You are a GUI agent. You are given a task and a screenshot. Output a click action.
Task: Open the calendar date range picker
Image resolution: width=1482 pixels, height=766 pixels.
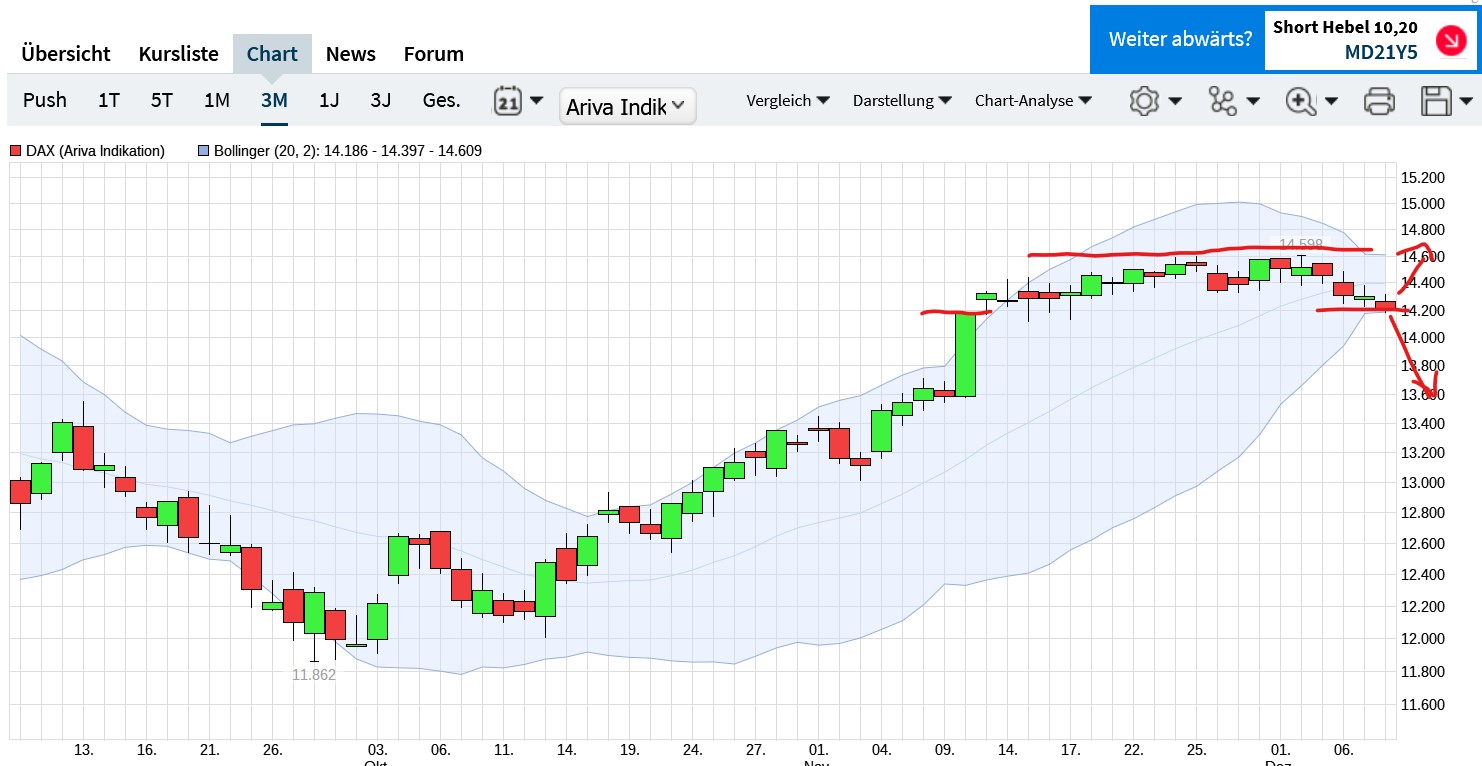(x=509, y=101)
